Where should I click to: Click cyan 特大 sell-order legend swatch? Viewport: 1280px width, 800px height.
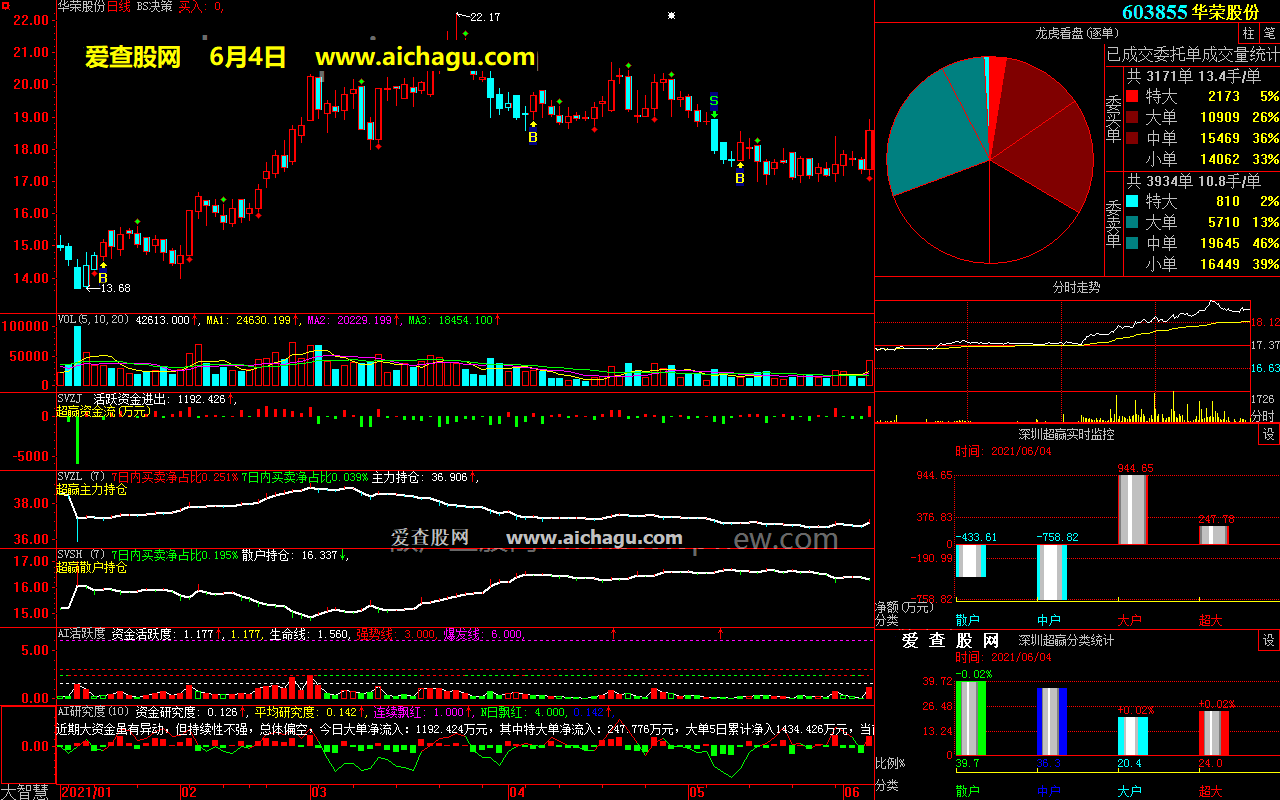(x=1132, y=202)
